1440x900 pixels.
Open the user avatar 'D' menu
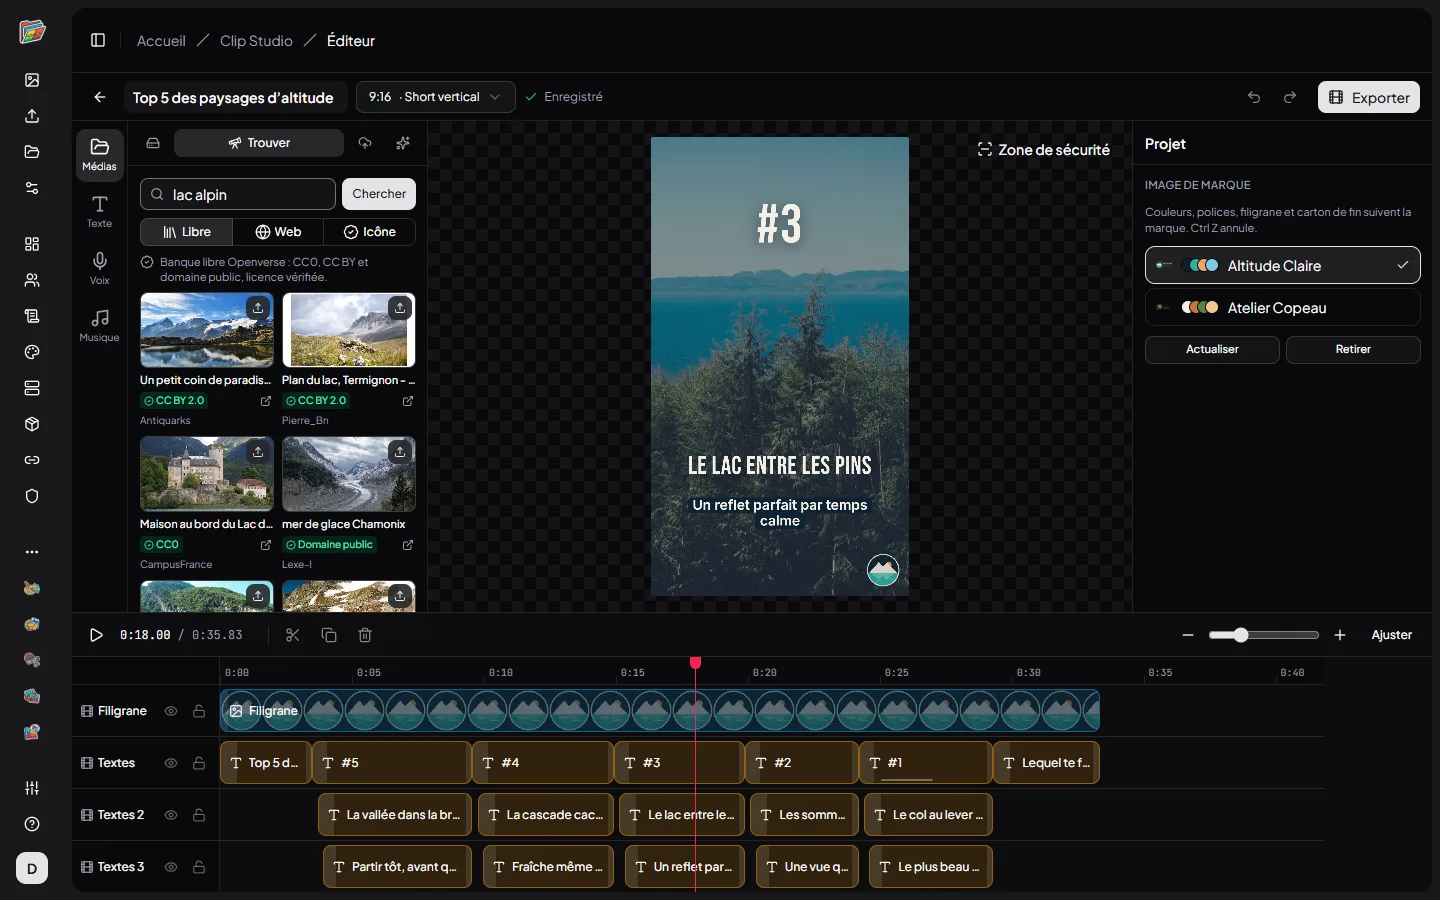pos(32,868)
